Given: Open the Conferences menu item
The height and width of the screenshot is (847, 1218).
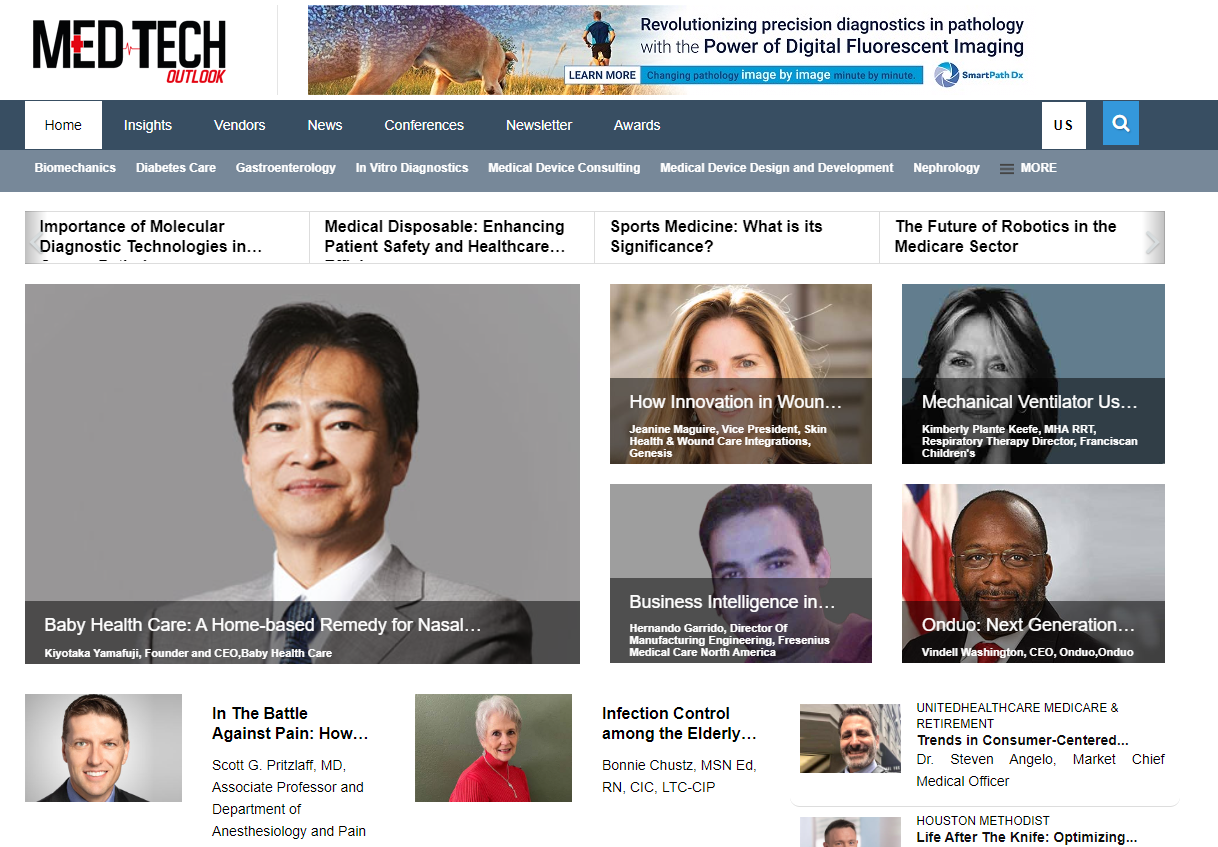Looking at the screenshot, I should pyautogui.click(x=424, y=125).
